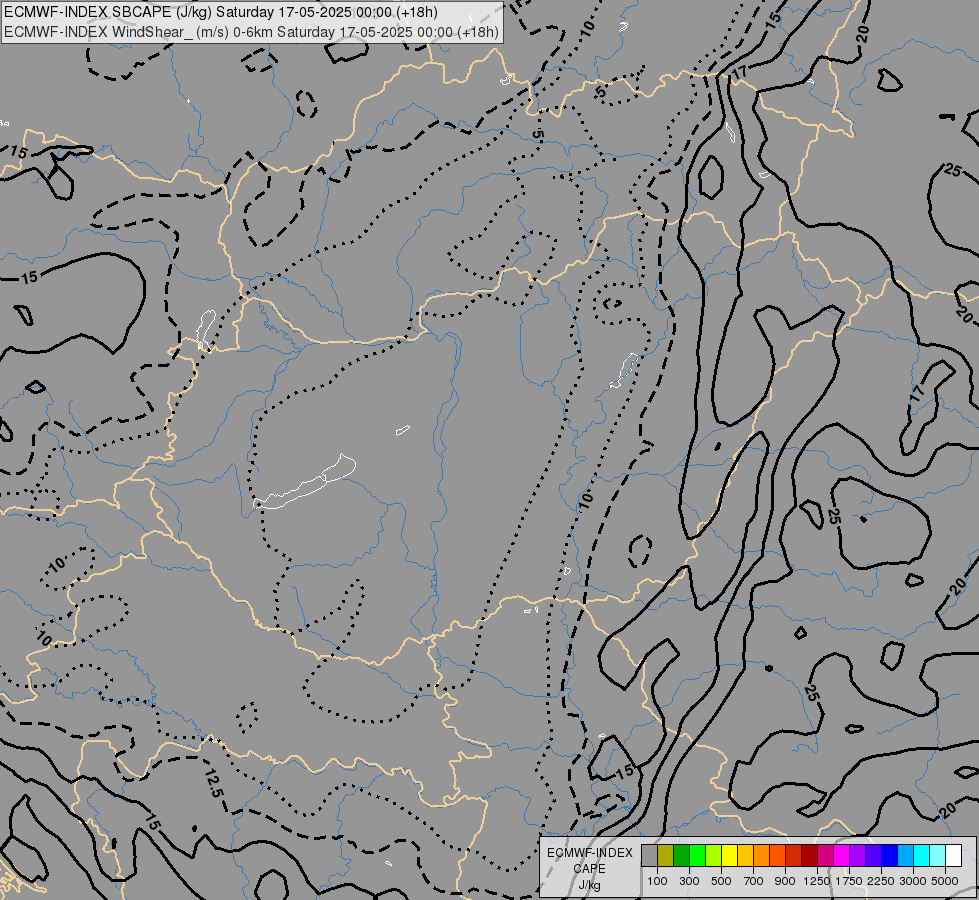Image resolution: width=979 pixels, height=900 pixels.
Task: Select the orange swatch above 700 tick
Action: point(762,855)
